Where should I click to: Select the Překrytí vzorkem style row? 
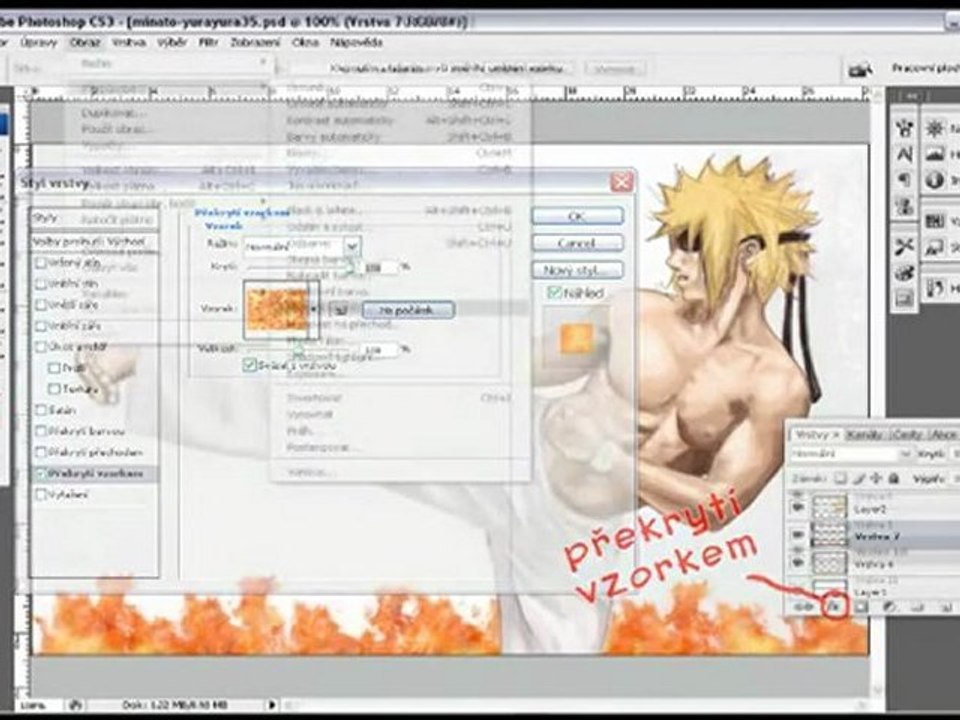94,473
